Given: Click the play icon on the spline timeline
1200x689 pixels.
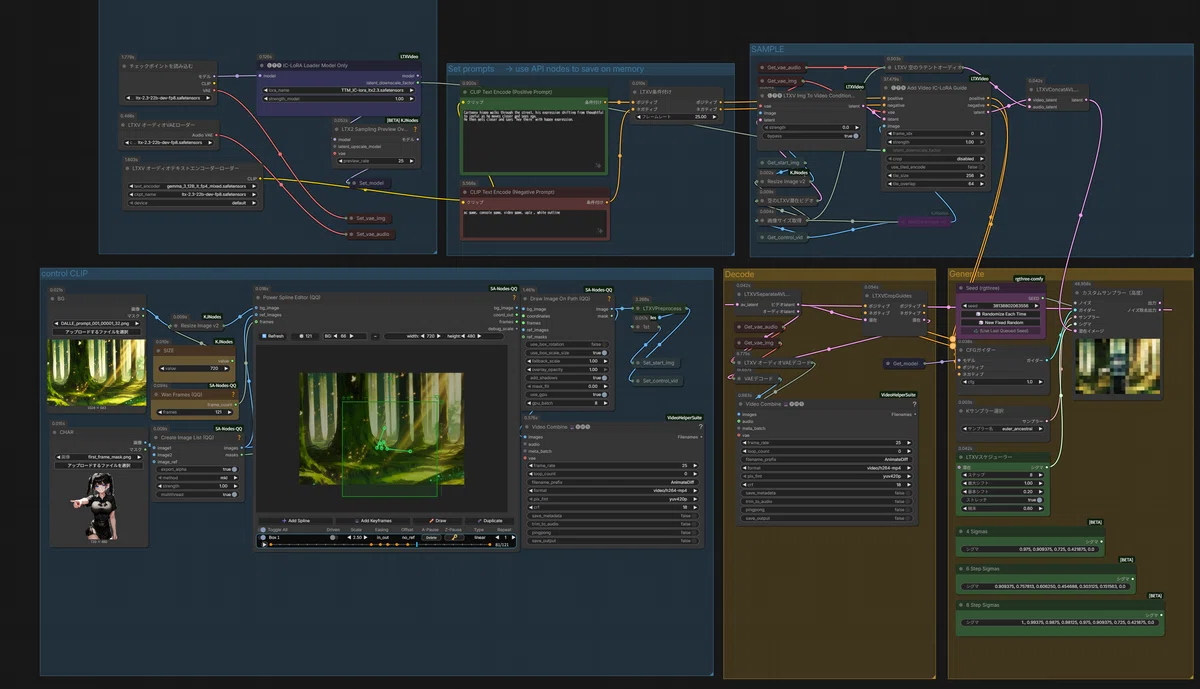Looking at the screenshot, I should (264, 544).
